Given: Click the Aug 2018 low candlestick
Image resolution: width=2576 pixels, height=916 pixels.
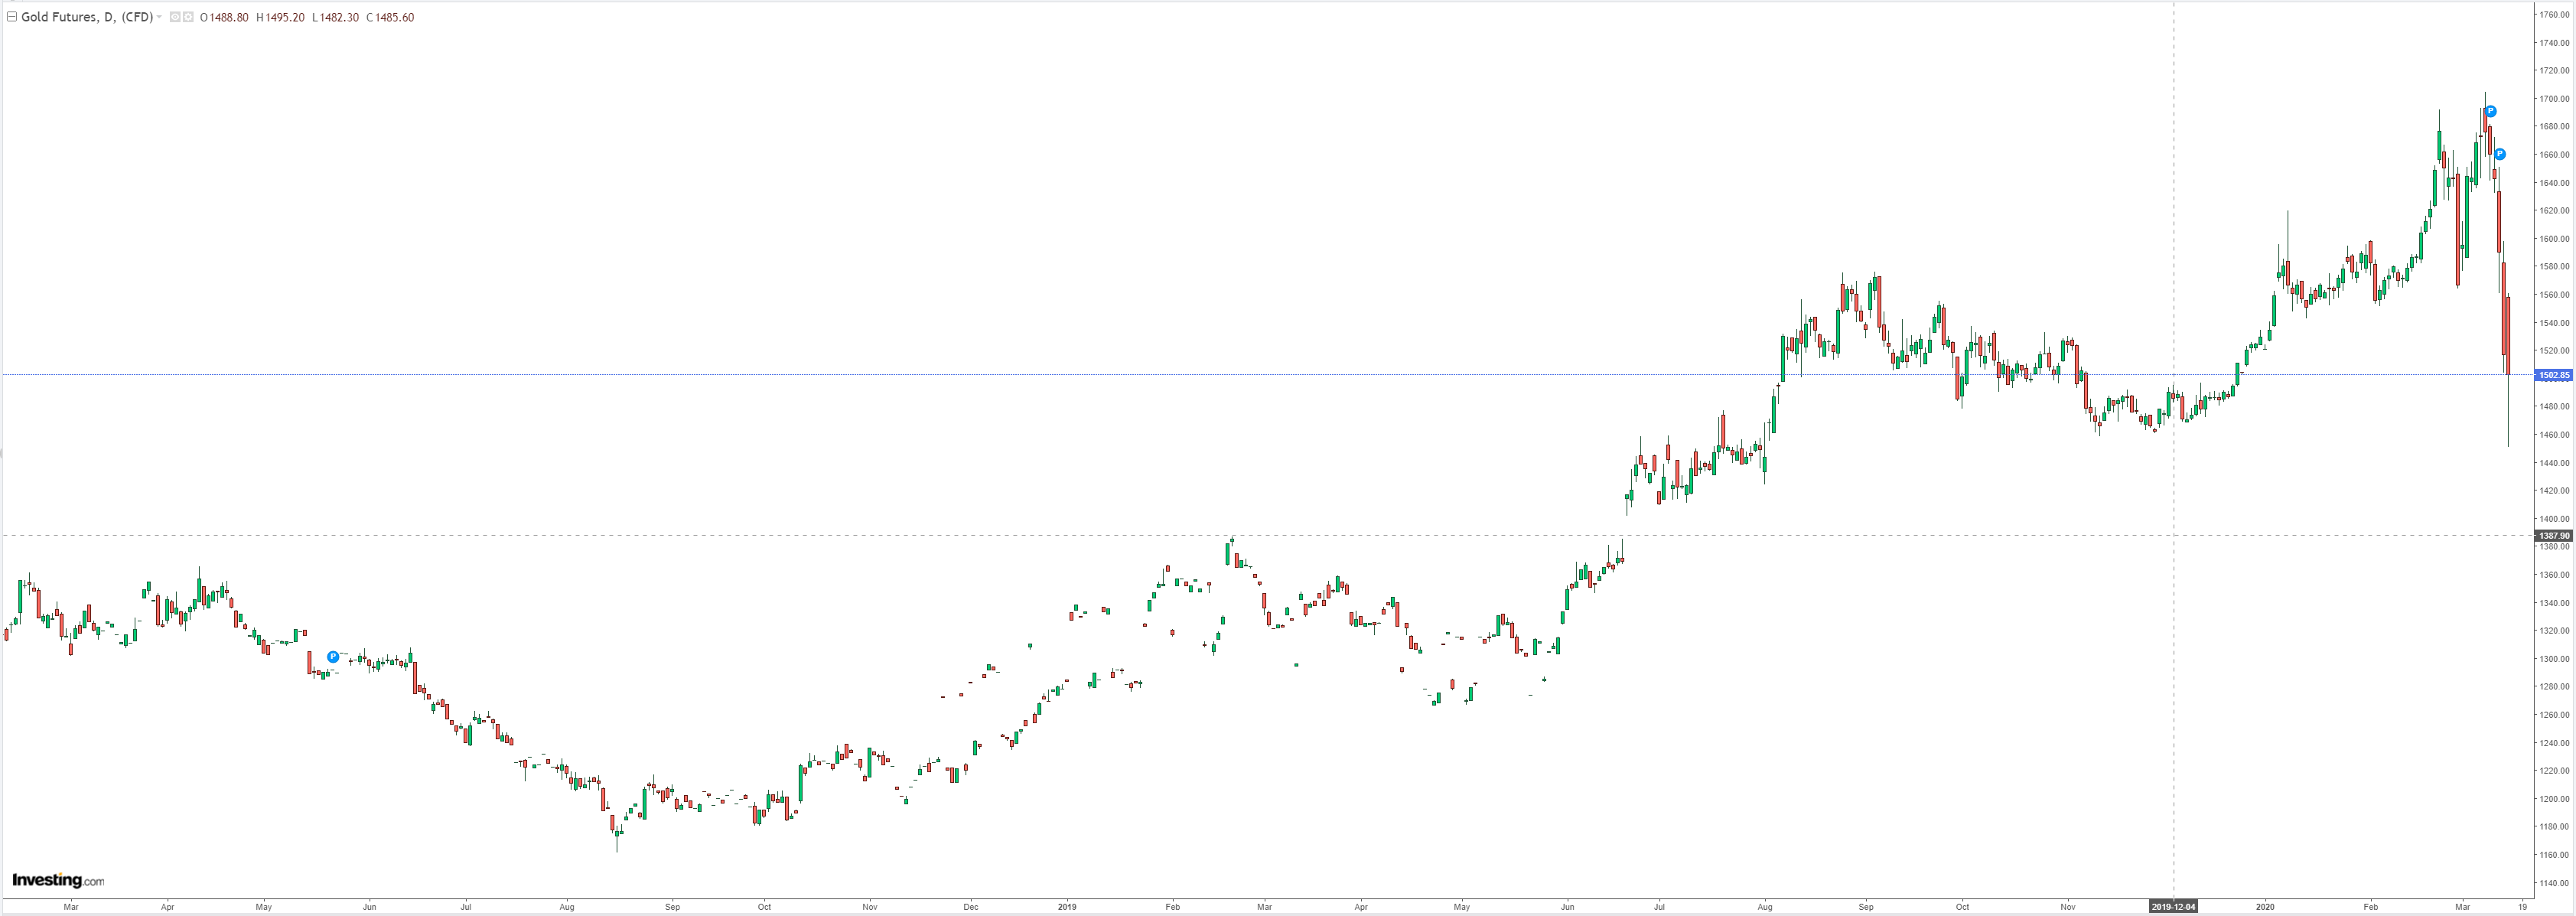Looking at the screenshot, I should click(617, 835).
